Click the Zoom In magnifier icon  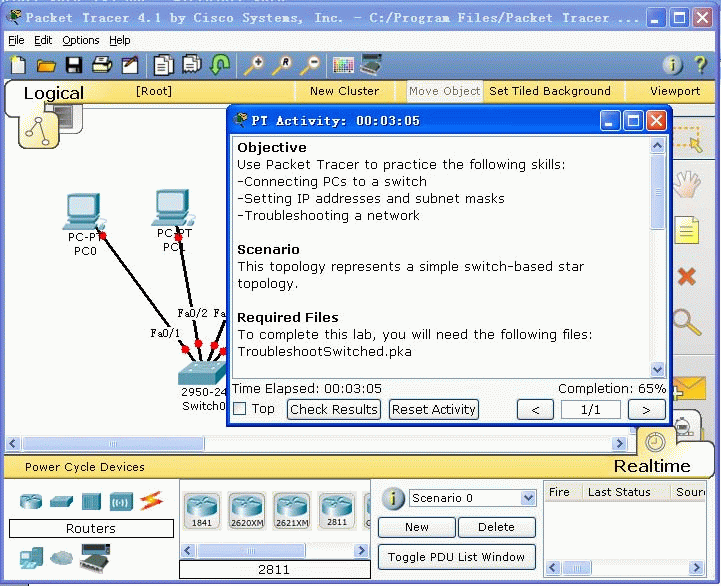[x=254, y=66]
